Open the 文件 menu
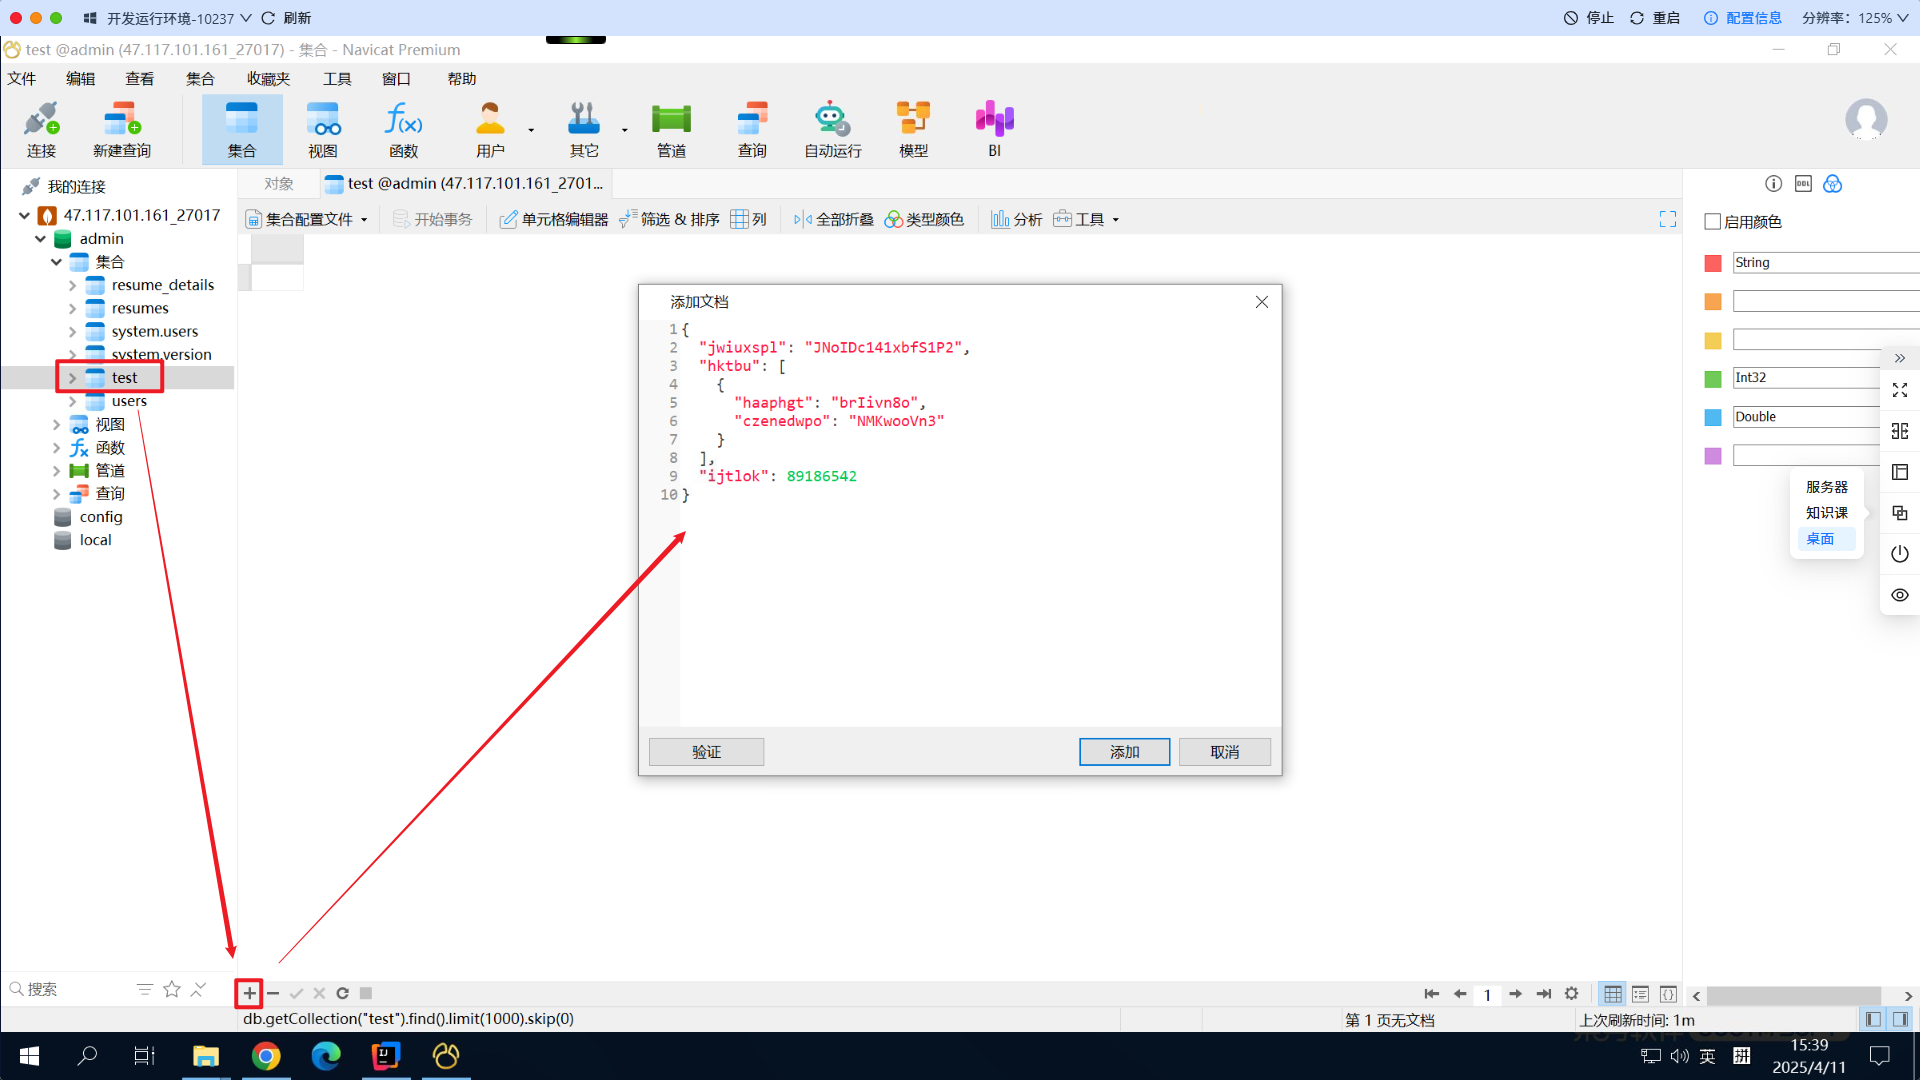 (22, 79)
